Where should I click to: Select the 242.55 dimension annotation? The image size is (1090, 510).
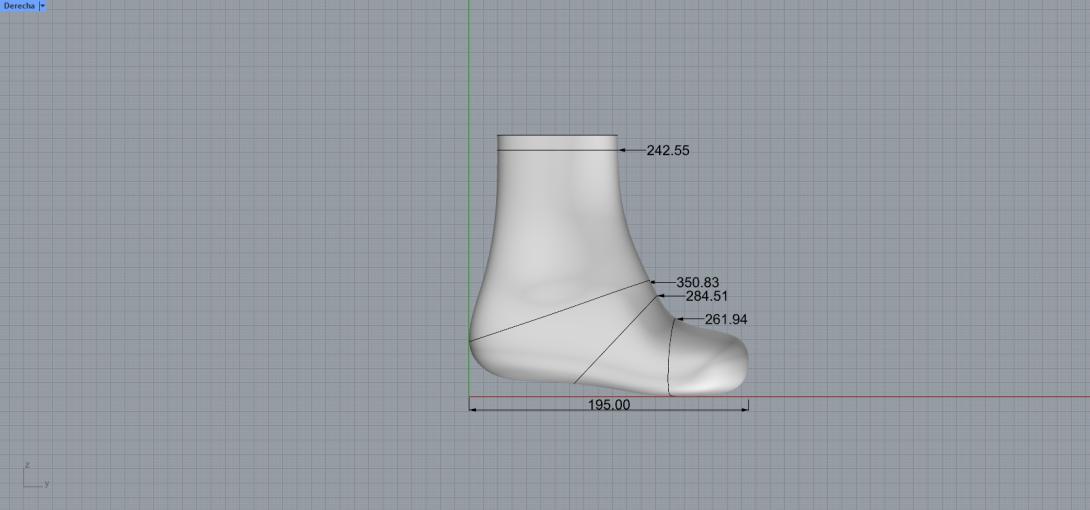coord(667,151)
